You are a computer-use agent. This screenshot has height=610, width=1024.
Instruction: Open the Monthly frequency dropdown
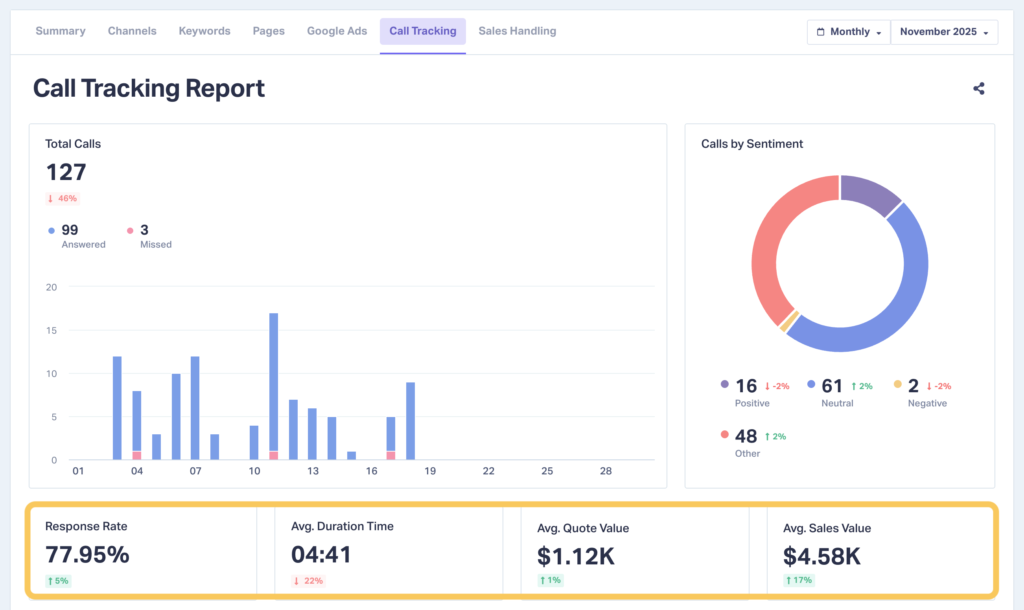[x=848, y=31]
